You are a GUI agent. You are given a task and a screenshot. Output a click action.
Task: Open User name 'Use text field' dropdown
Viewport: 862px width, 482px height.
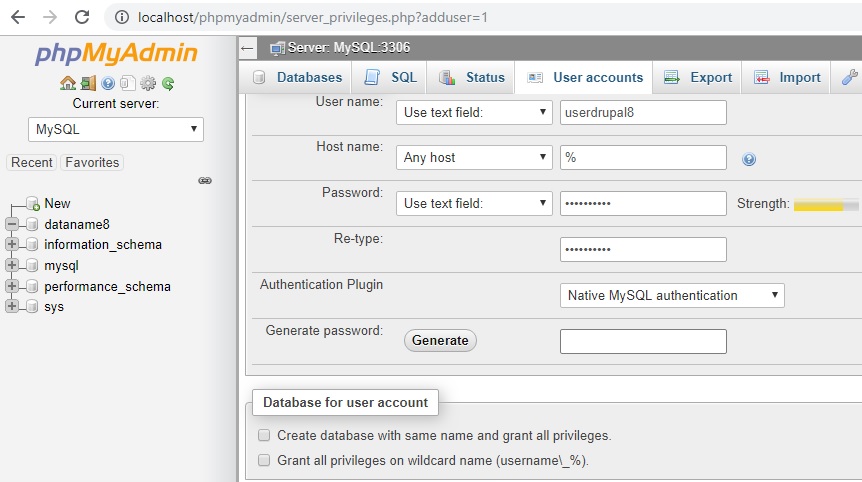point(474,113)
